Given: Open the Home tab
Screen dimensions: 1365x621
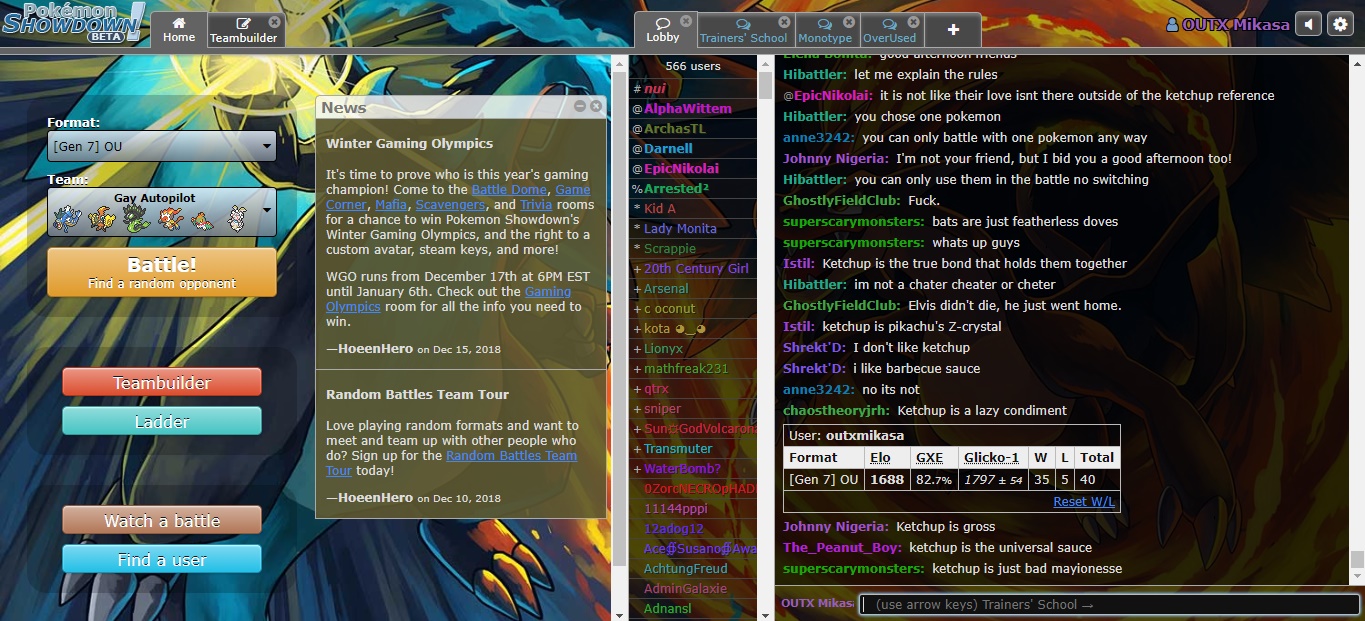Looking at the screenshot, I should click(x=179, y=30).
